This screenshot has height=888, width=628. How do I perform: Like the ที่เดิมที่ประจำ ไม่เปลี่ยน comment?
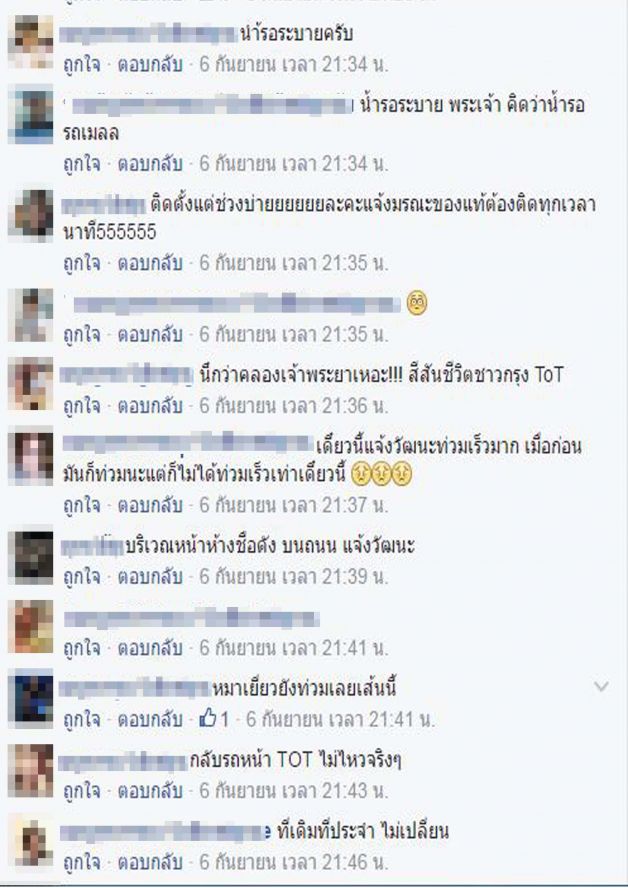click(82, 862)
